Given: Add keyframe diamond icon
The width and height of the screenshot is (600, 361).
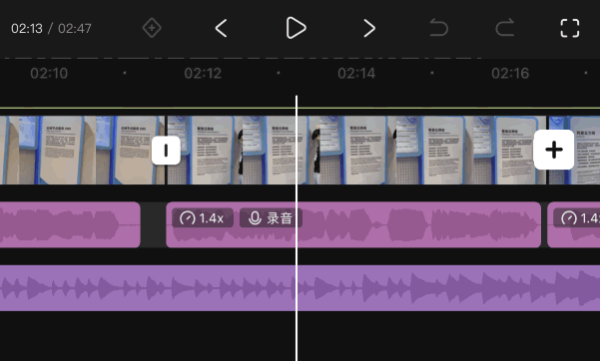Looking at the screenshot, I should [152, 28].
